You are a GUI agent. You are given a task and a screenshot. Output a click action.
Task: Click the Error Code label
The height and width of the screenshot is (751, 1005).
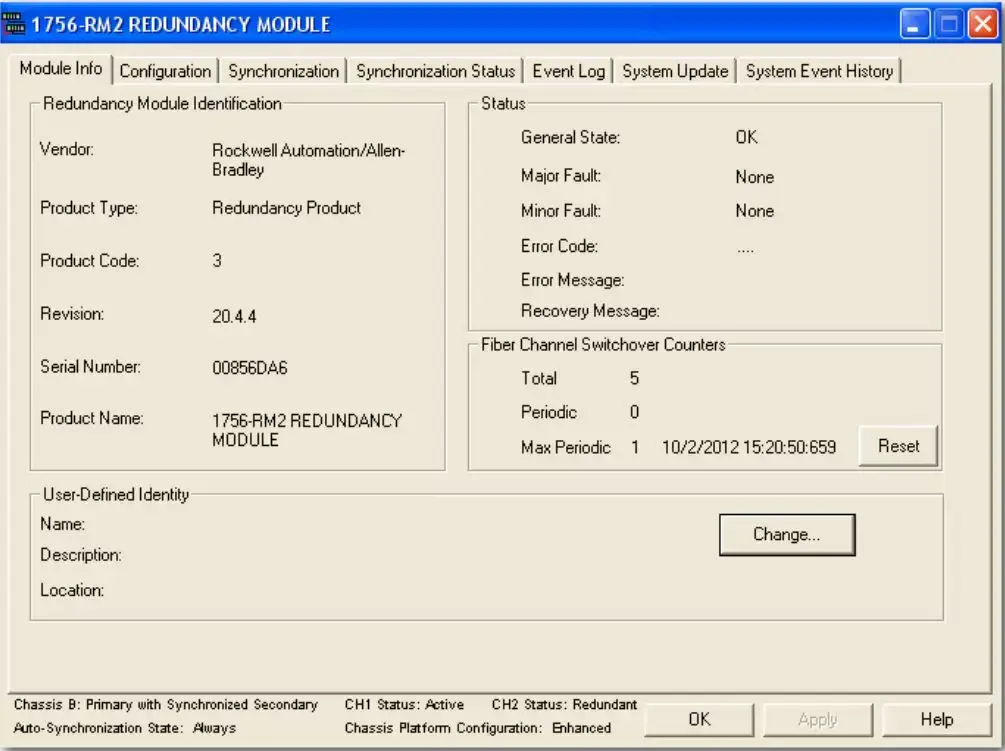559,246
